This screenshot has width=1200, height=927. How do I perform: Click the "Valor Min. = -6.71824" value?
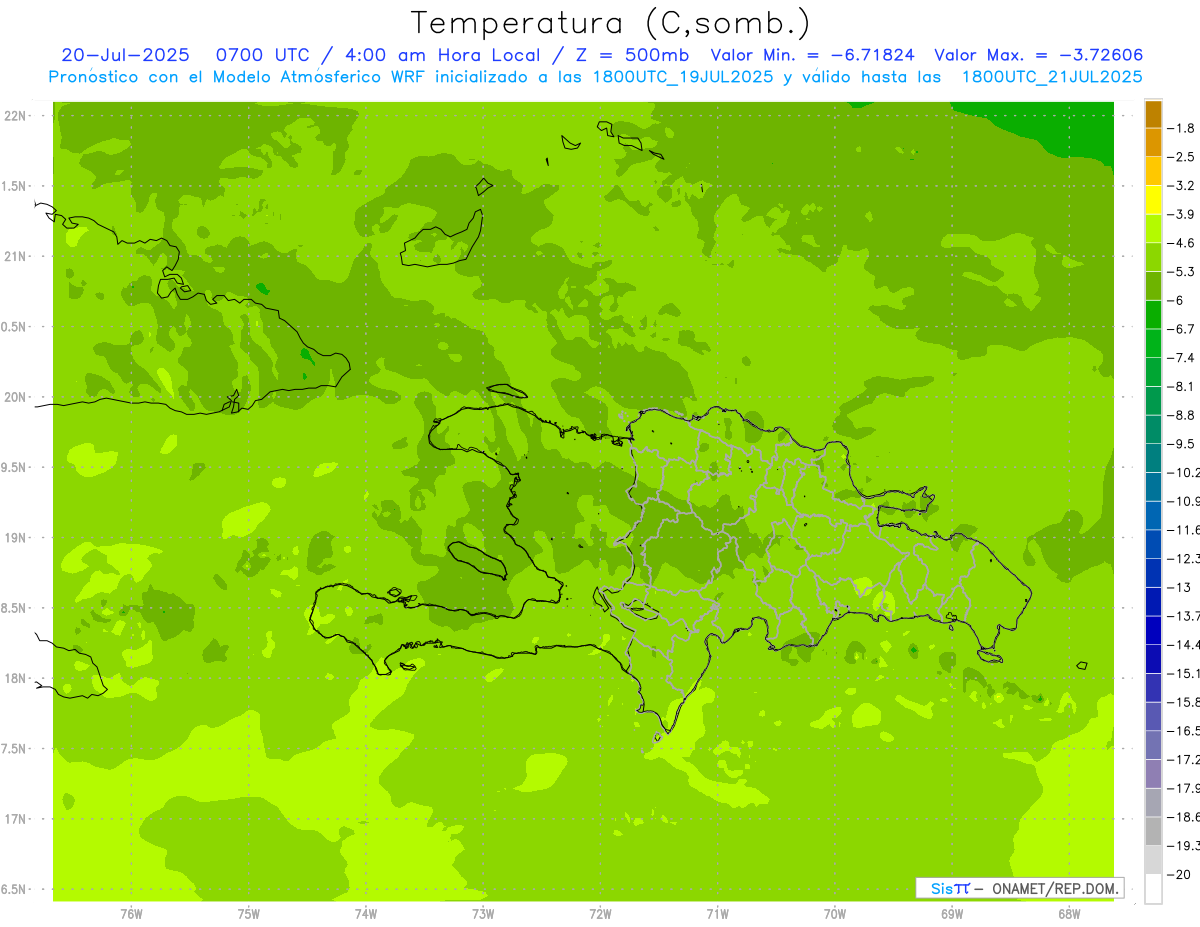812,55
